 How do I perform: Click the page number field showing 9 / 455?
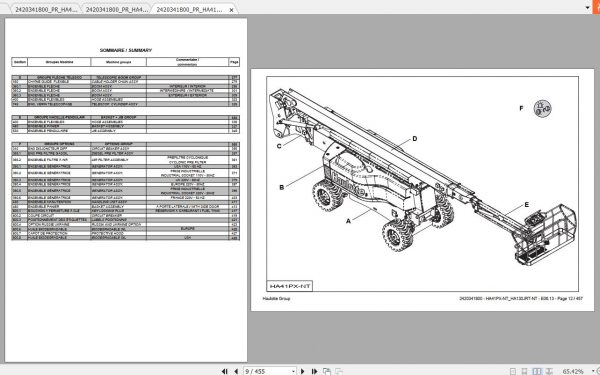267,371
